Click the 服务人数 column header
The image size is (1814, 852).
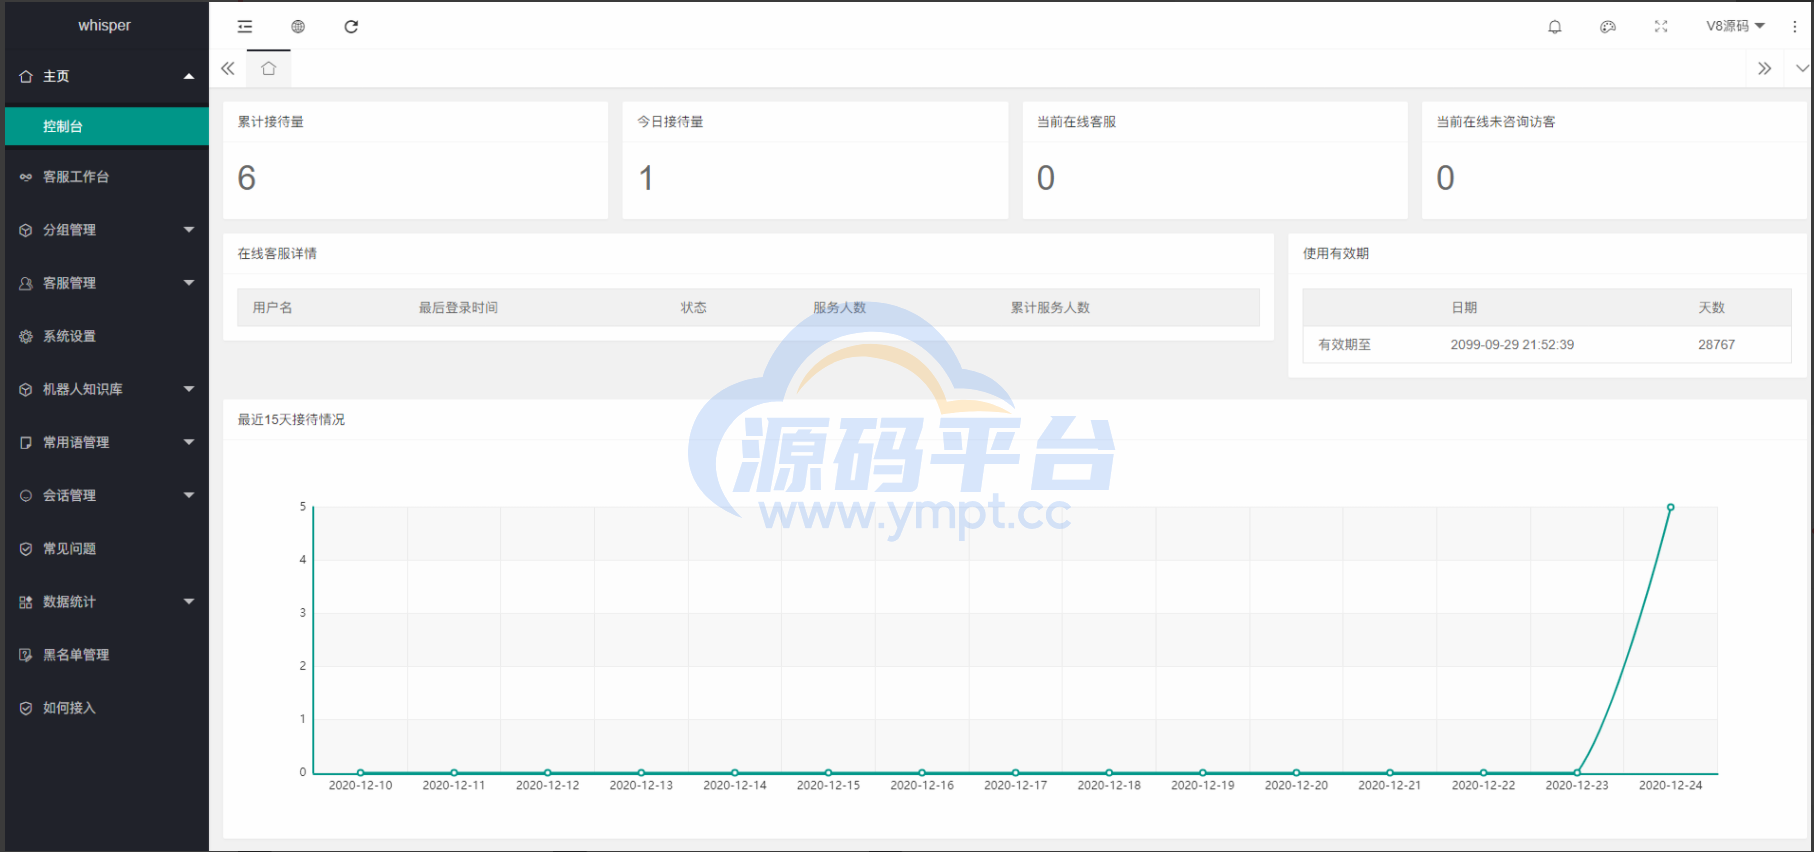pyautogui.click(x=839, y=308)
